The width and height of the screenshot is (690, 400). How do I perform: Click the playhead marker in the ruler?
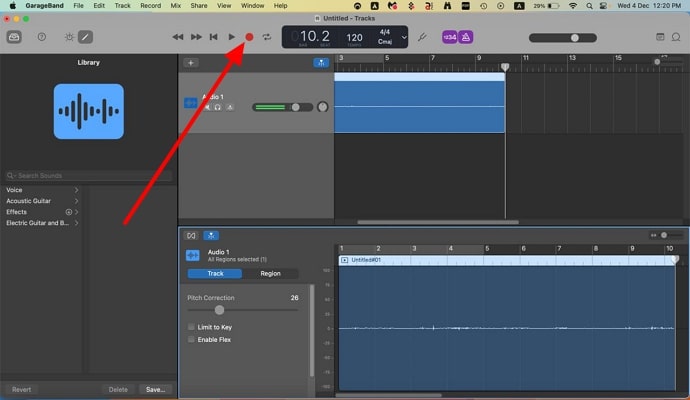tap(505, 67)
